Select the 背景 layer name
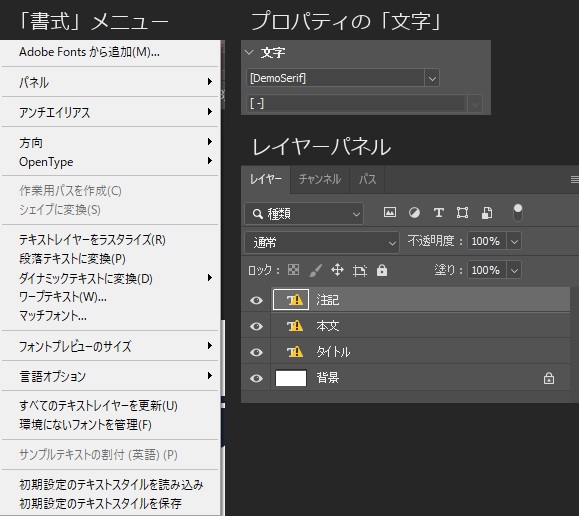The height and width of the screenshot is (516, 579). click(x=328, y=378)
